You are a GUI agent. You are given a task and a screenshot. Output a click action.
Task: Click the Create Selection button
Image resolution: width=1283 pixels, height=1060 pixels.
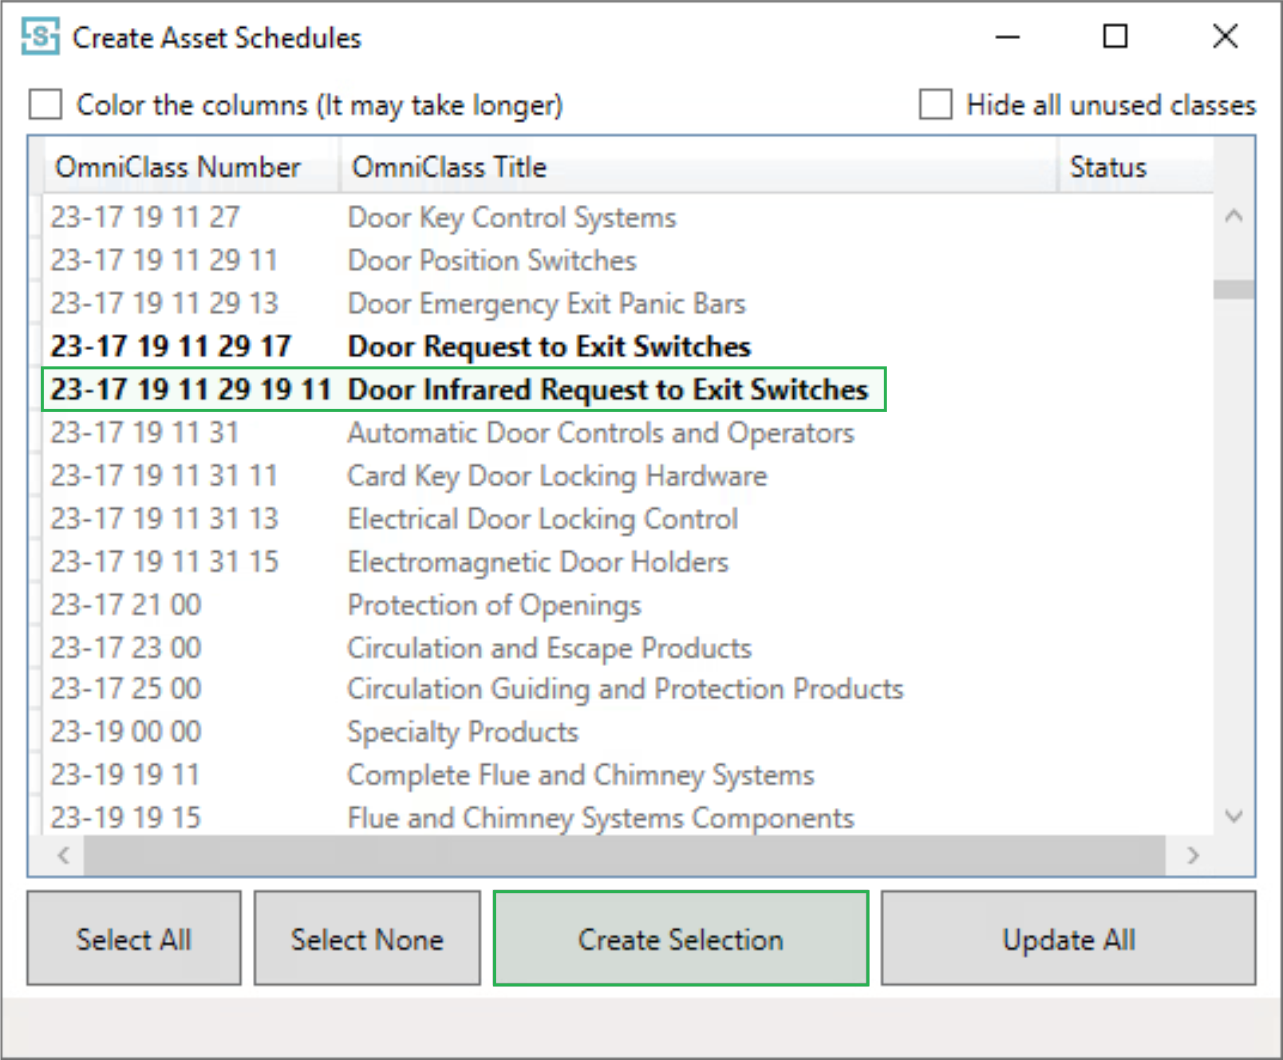680,939
